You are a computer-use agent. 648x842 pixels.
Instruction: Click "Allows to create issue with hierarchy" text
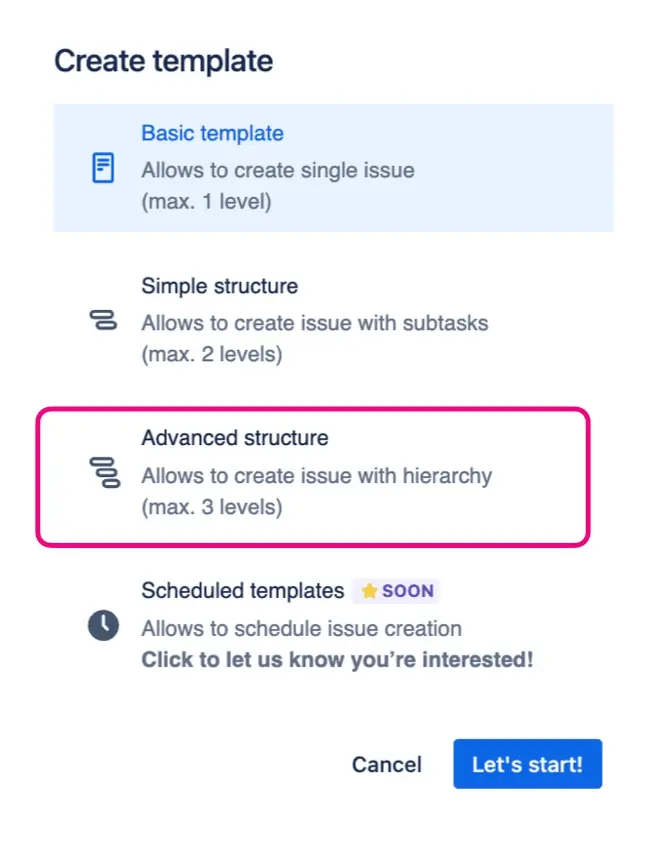(316, 475)
